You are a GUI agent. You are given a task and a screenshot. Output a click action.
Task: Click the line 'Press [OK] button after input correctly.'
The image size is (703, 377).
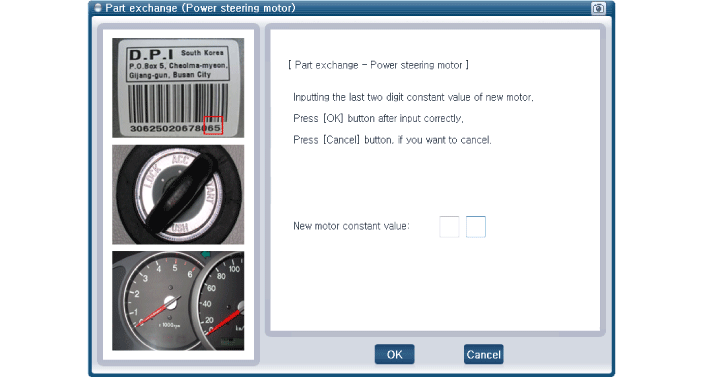click(378, 118)
